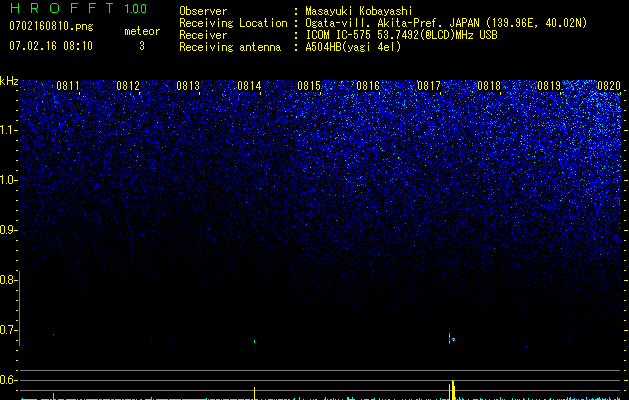This screenshot has height=400, width=629.
Task: Click the HROFFT 1.0.0 title text
Action: (78, 8)
